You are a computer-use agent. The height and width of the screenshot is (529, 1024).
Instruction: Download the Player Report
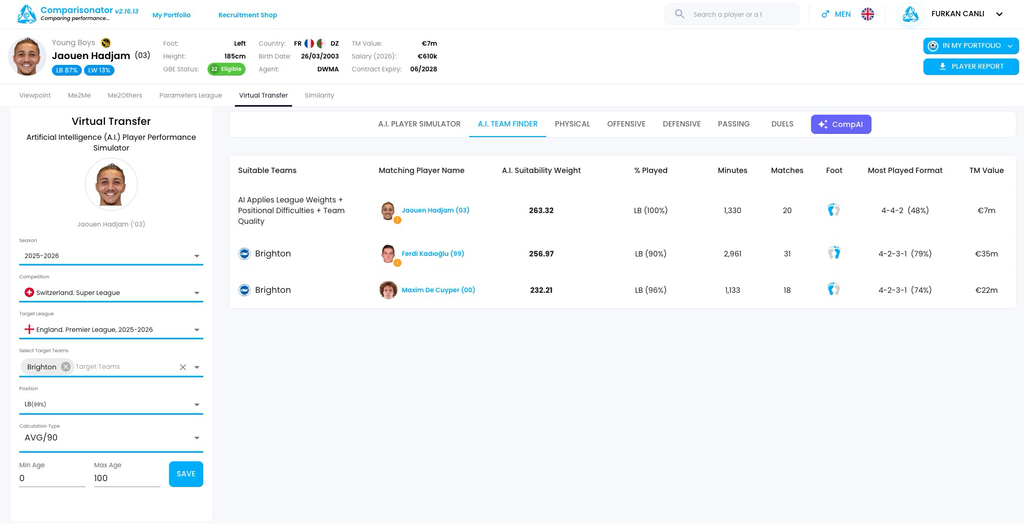971,67
